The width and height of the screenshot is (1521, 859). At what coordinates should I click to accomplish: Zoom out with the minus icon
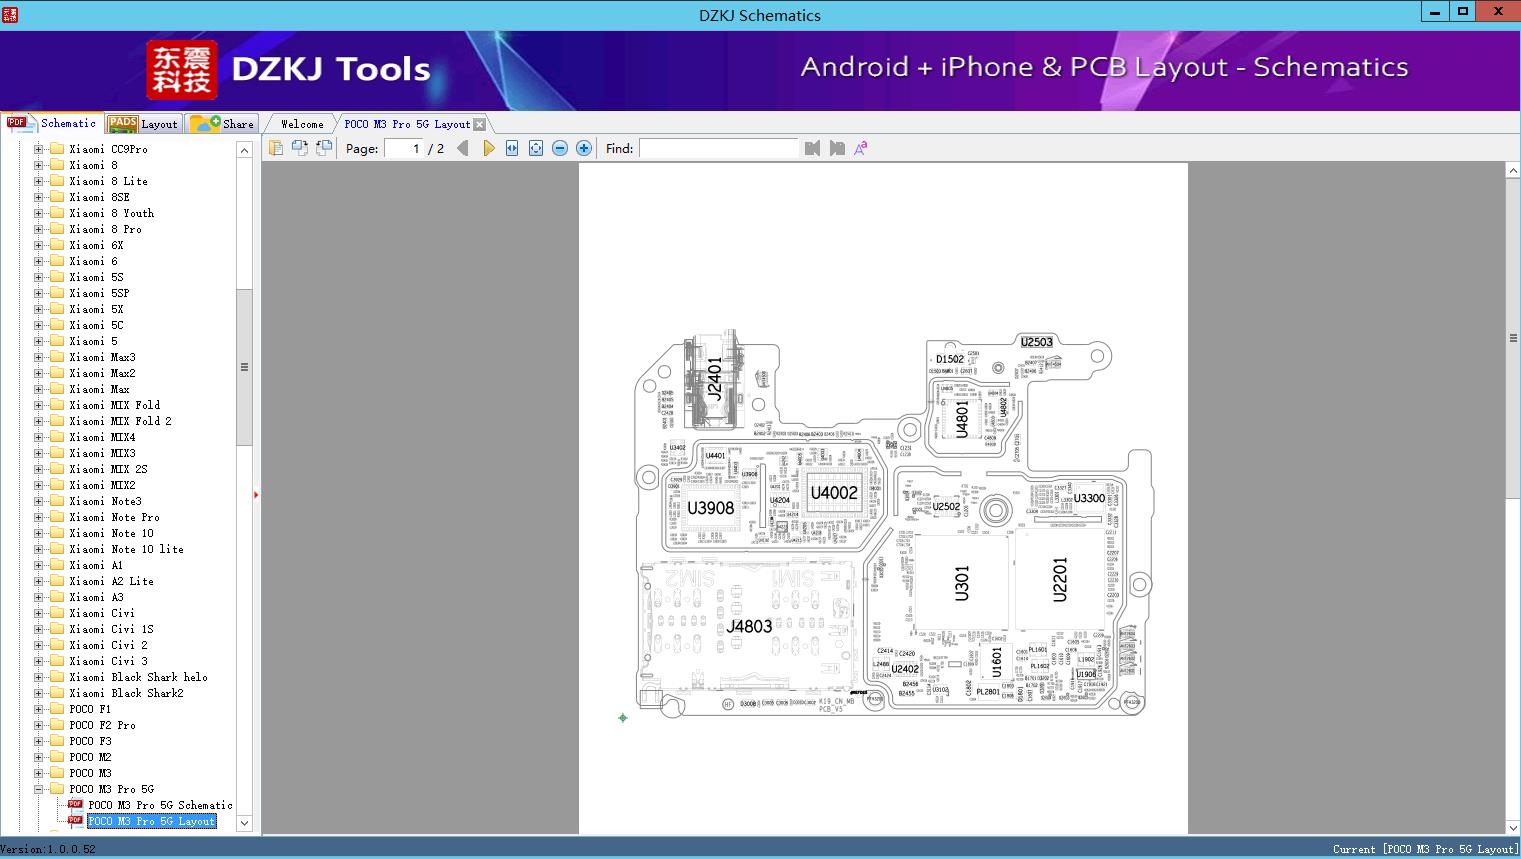tap(560, 148)
